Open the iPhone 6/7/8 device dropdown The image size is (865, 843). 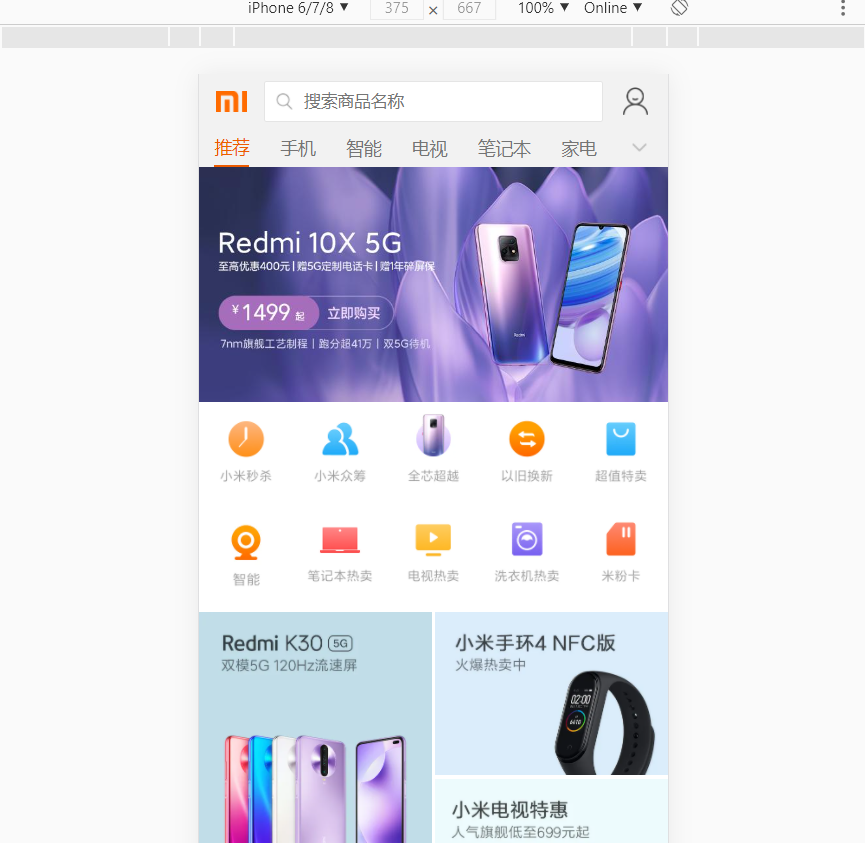click(x=298, y=8)
